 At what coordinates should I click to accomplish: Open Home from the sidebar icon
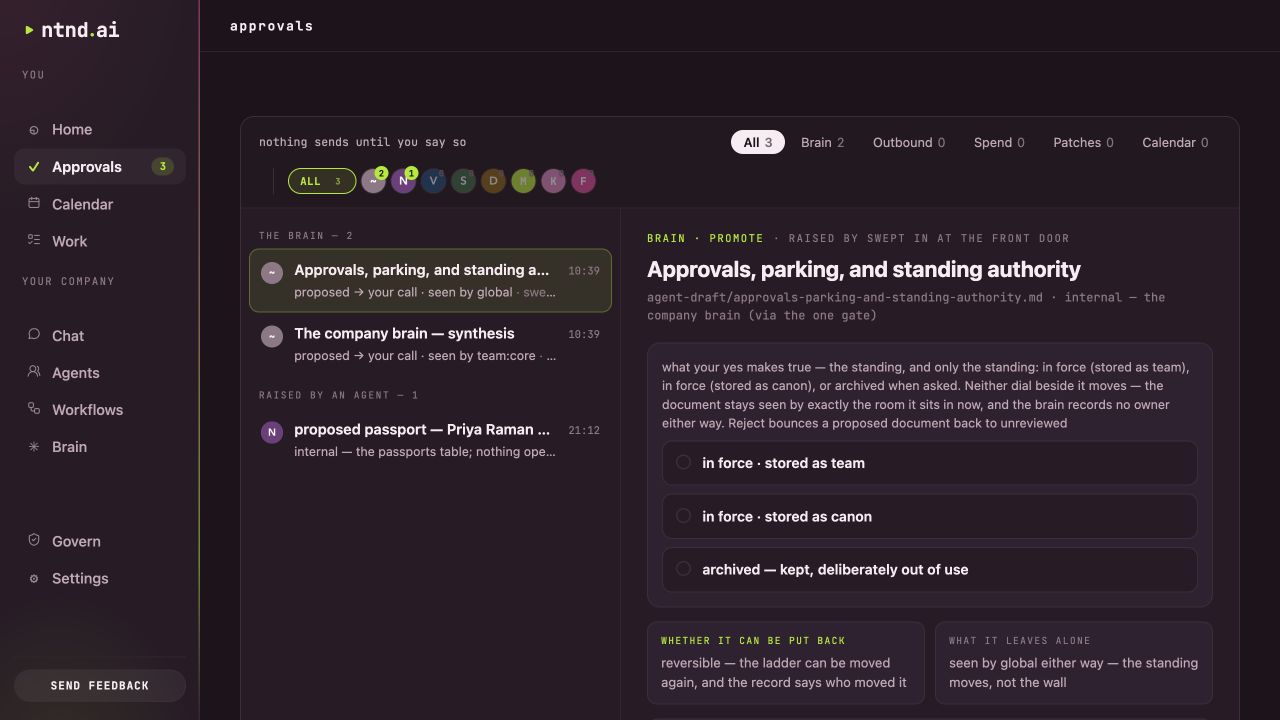tap(34, 130)
